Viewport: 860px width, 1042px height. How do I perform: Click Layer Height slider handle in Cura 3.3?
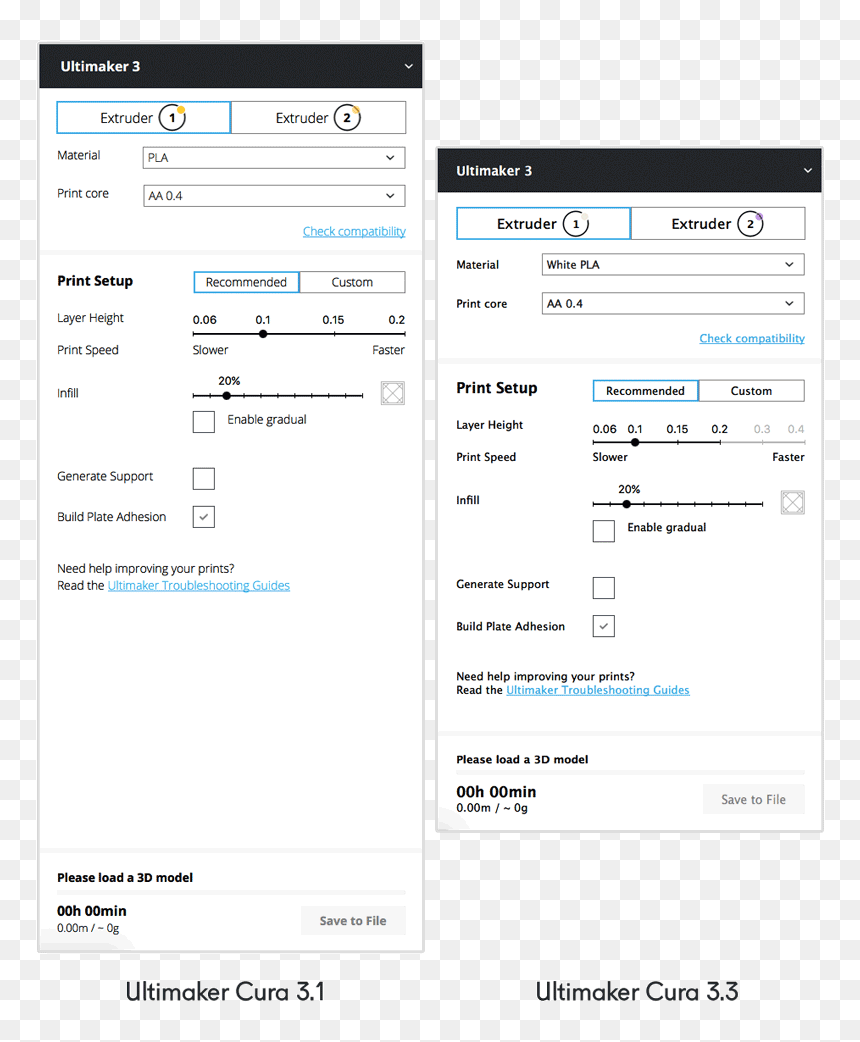tap(635, 443)
